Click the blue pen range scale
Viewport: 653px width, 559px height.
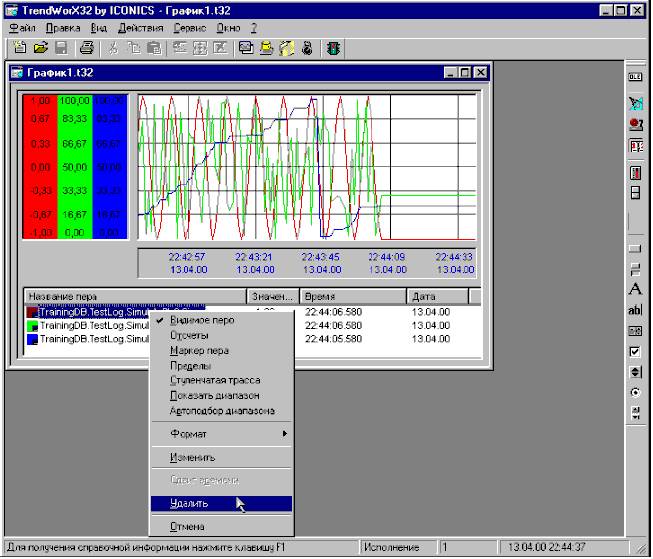tap(109, 167)
